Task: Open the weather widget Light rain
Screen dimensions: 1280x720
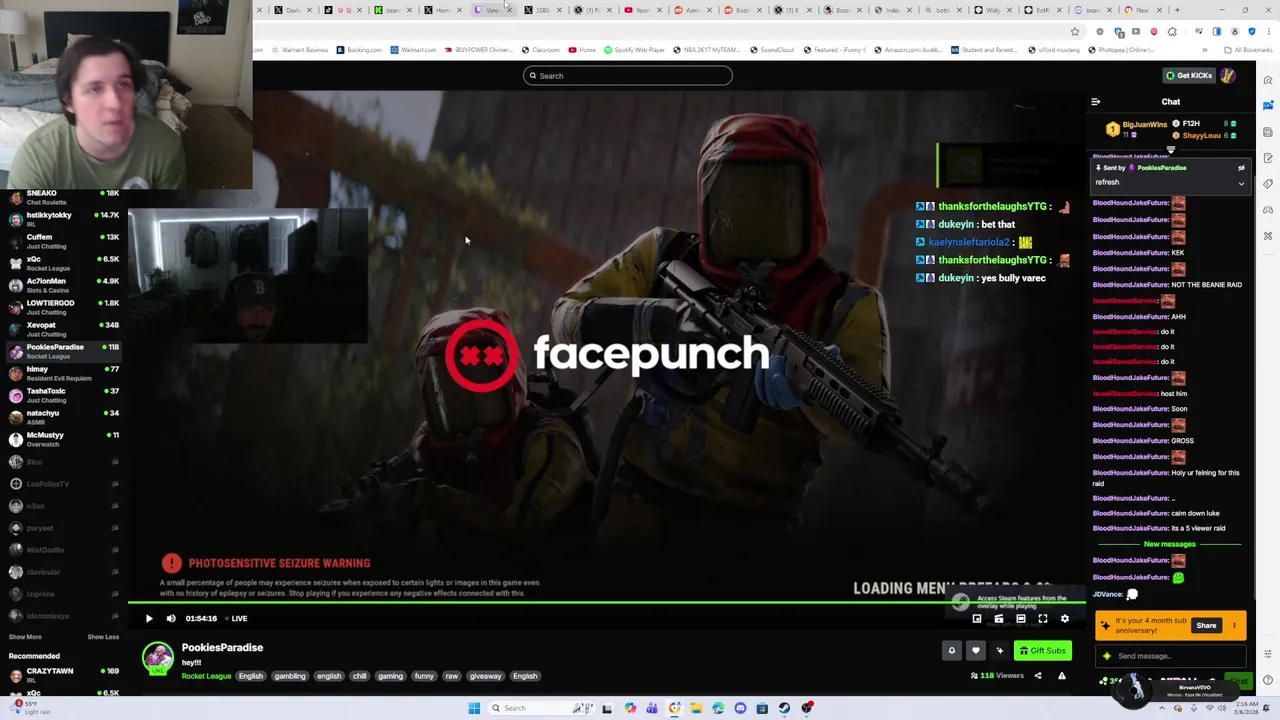Action: pos(28,707)
